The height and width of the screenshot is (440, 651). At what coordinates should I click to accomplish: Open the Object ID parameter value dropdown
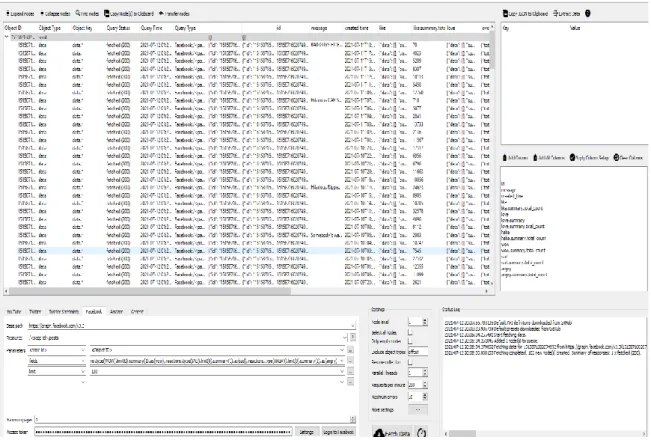342,350
